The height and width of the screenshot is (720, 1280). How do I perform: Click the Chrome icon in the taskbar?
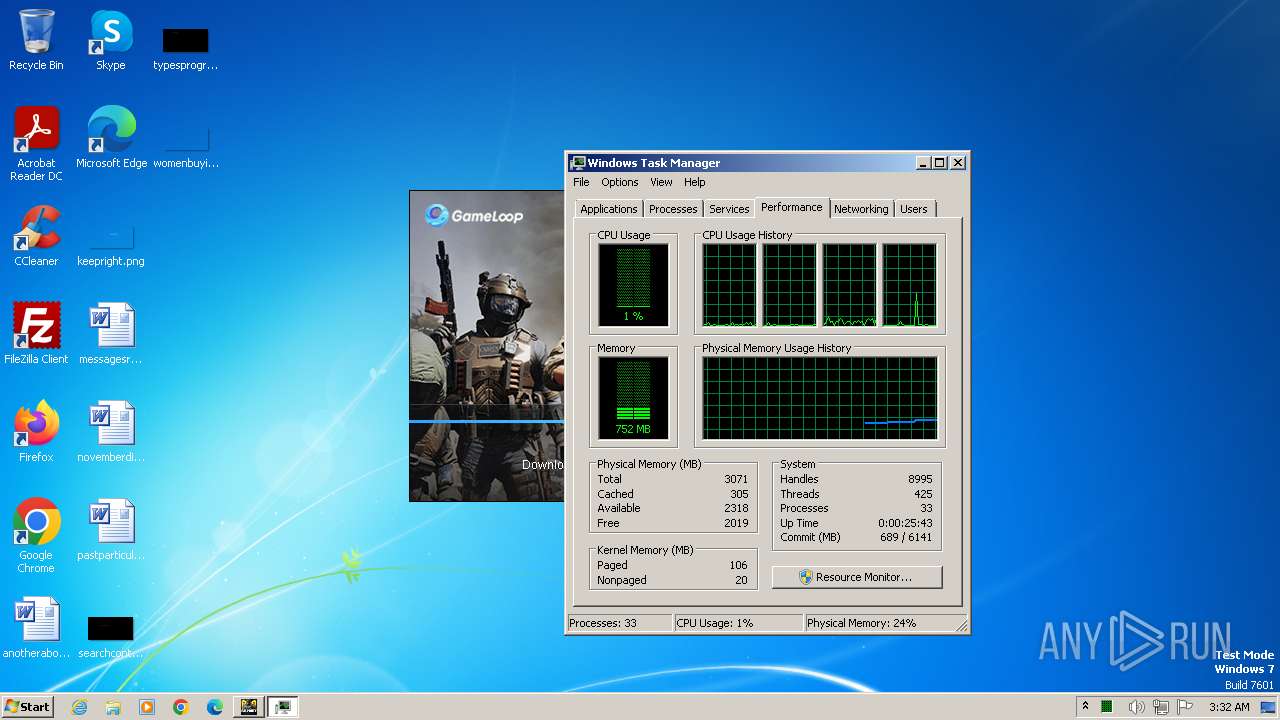(x=181, y=707)
